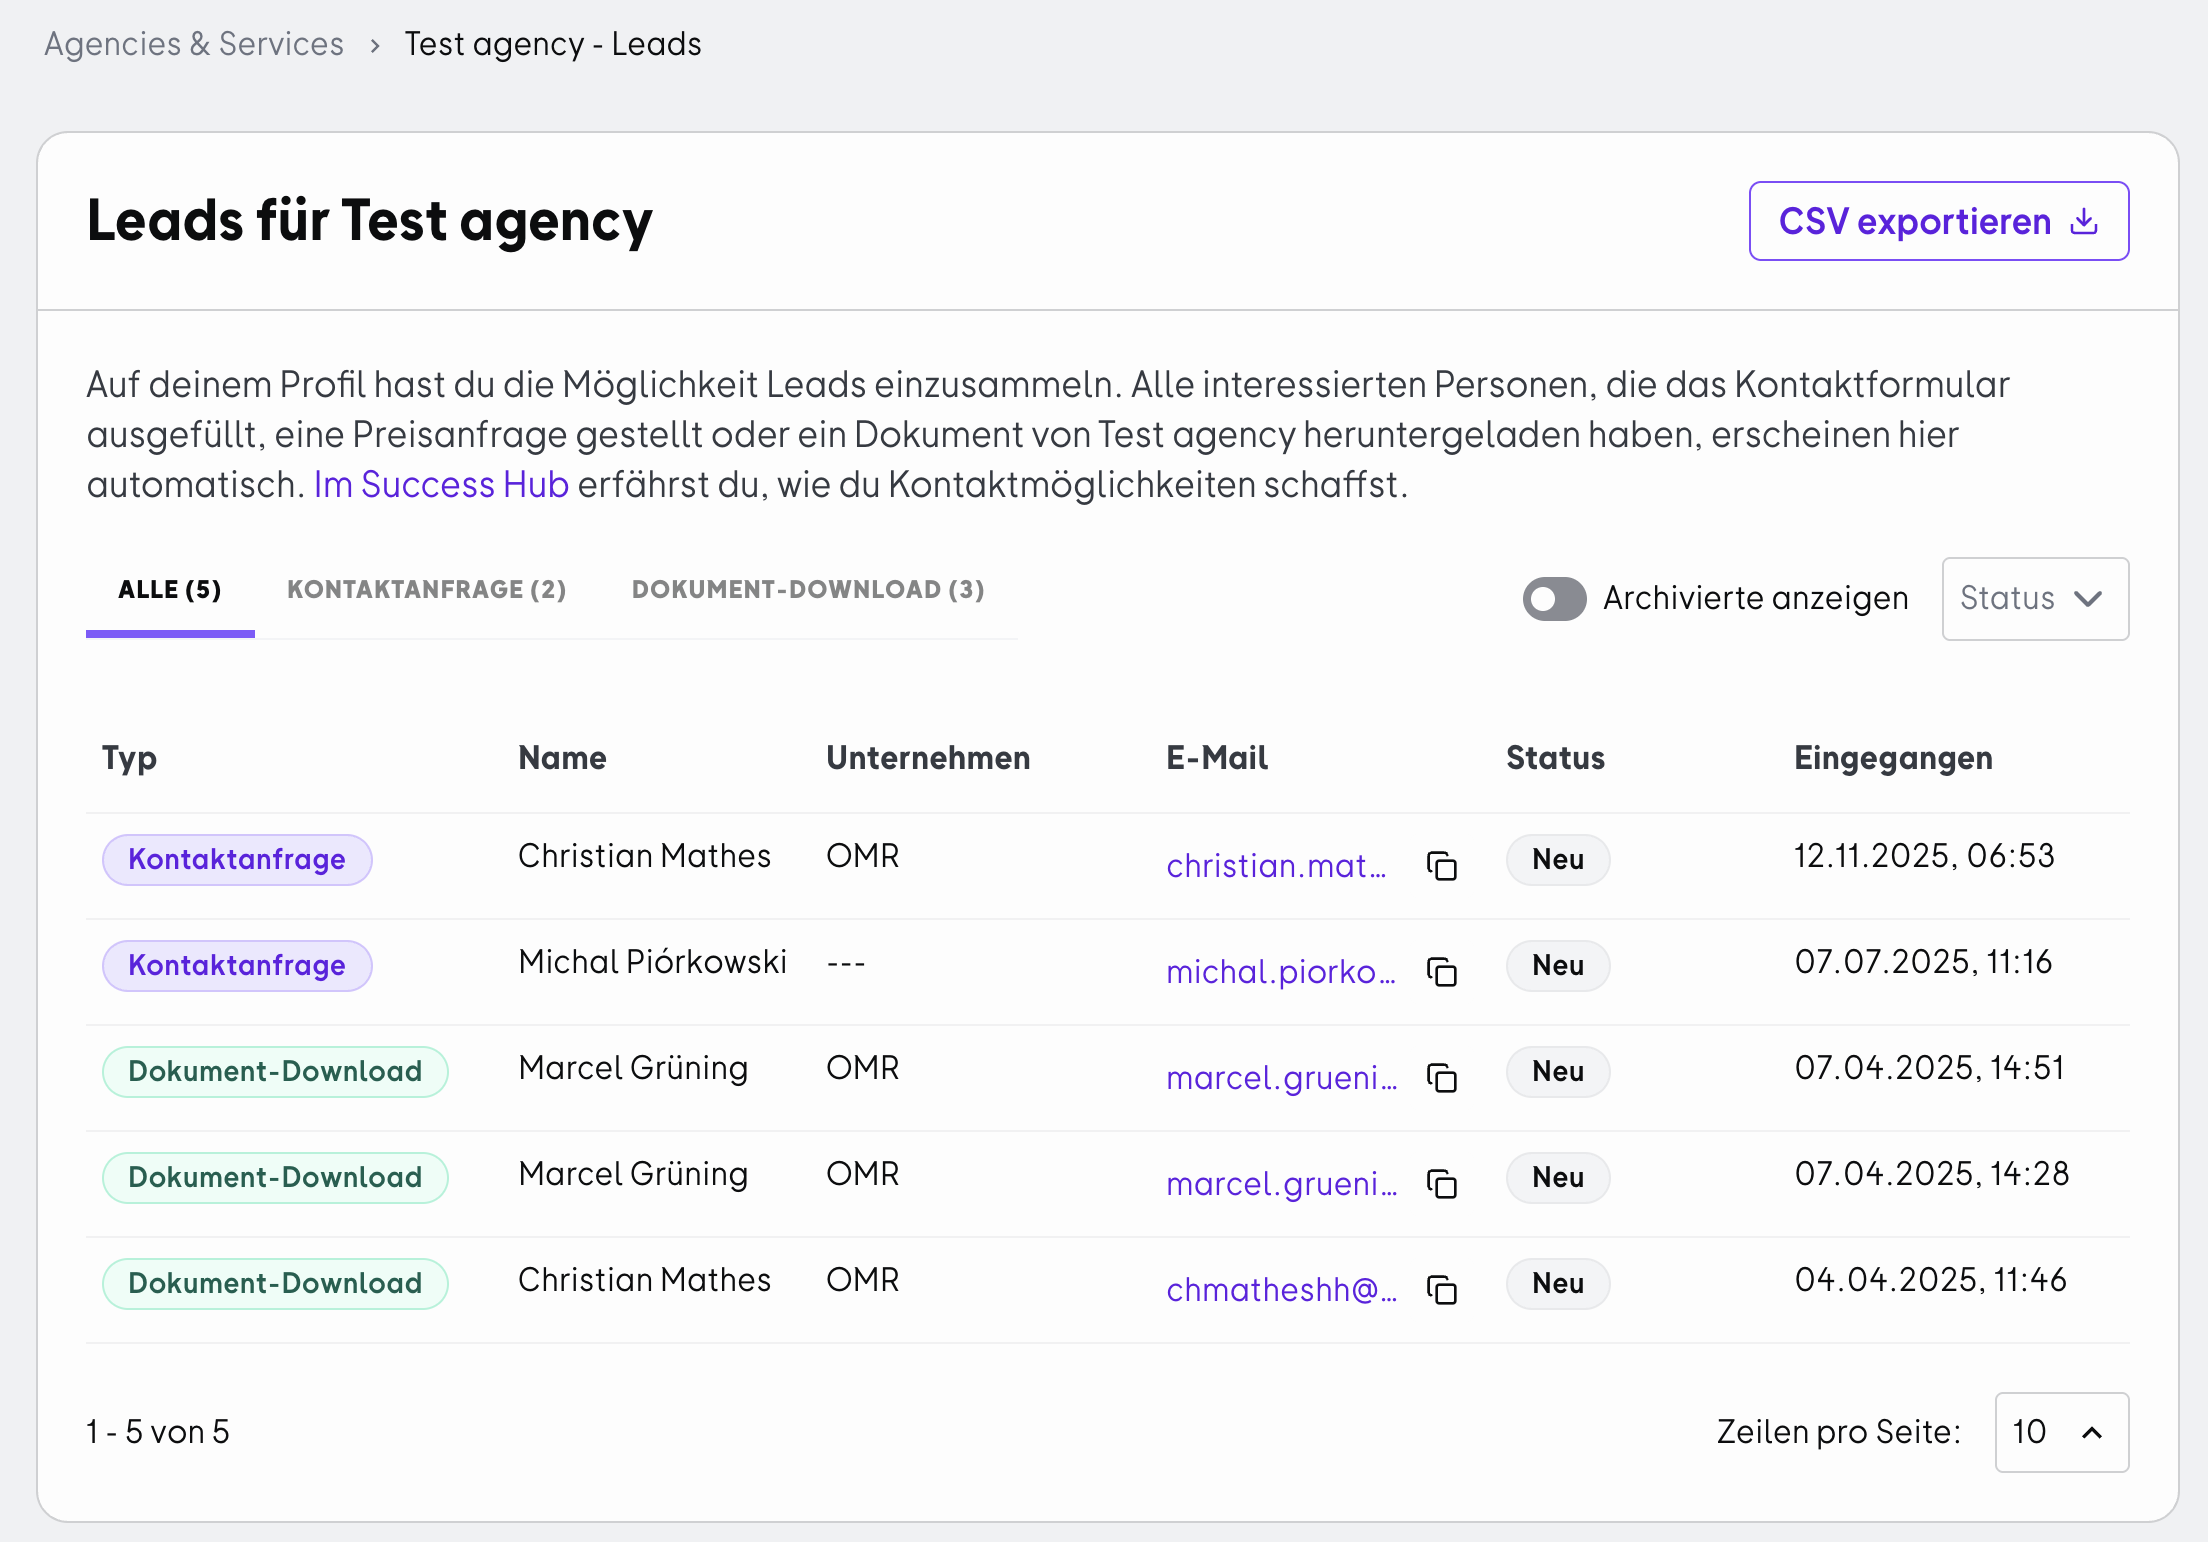Open chmatheshh@… email link
The image size is (2208, 1542).
pyautogui.click(x=1282, y=1290)
